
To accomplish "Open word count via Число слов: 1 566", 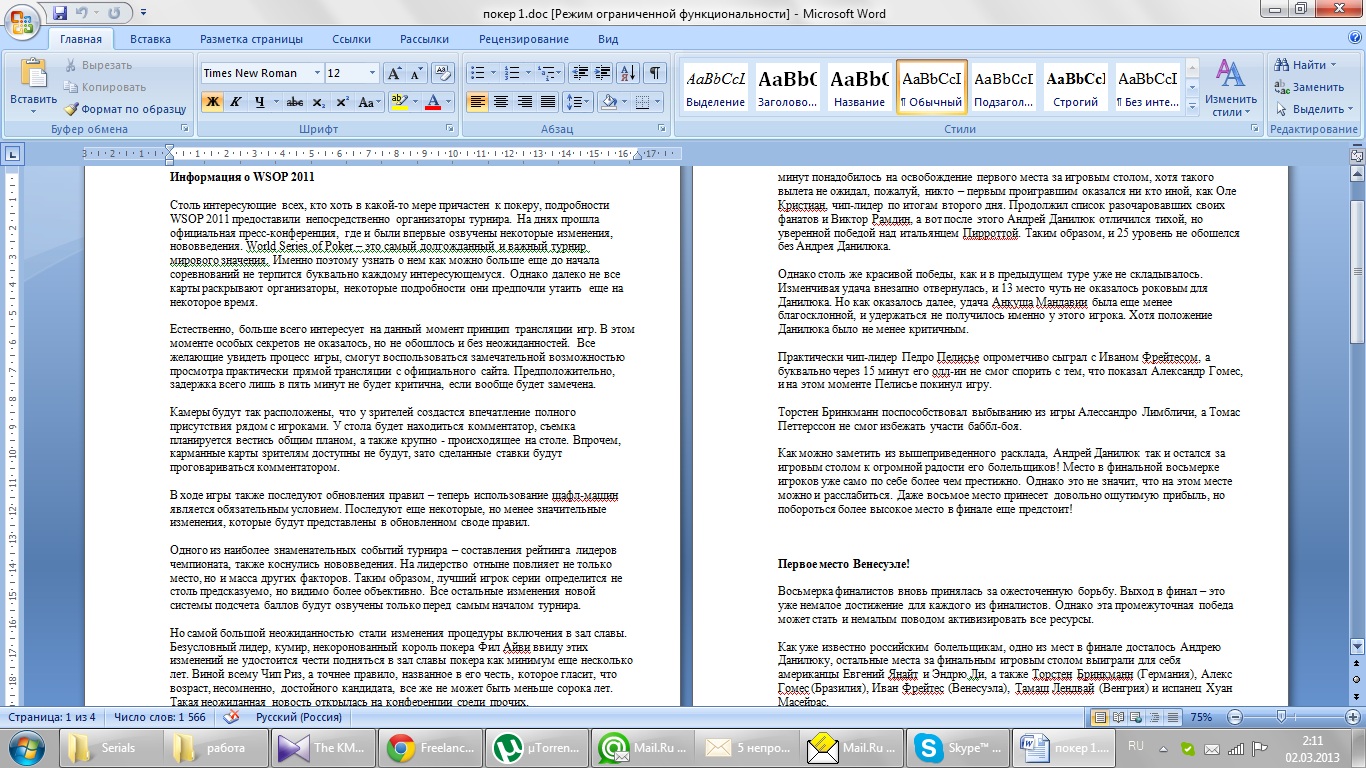I will pos(160,717).
